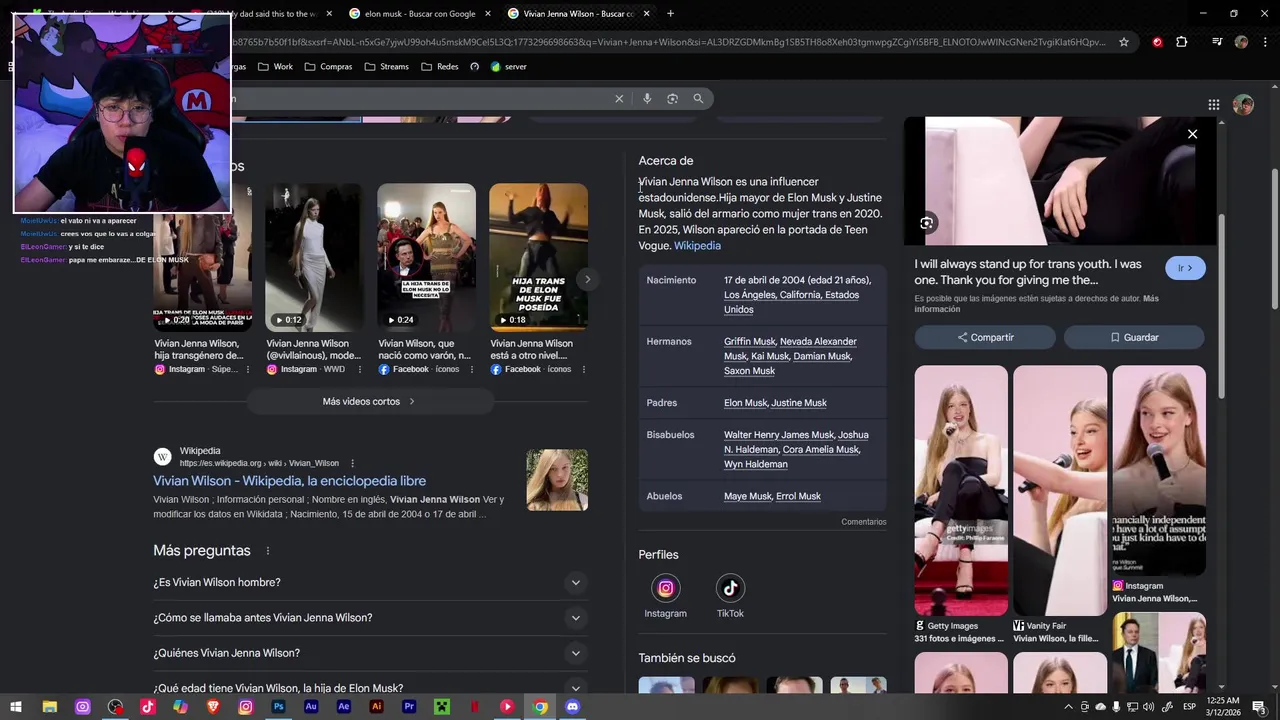This screenshot has height=720, width=1280.
Task: Open the Instagram profile icon
Action: (x=665, y=588)
